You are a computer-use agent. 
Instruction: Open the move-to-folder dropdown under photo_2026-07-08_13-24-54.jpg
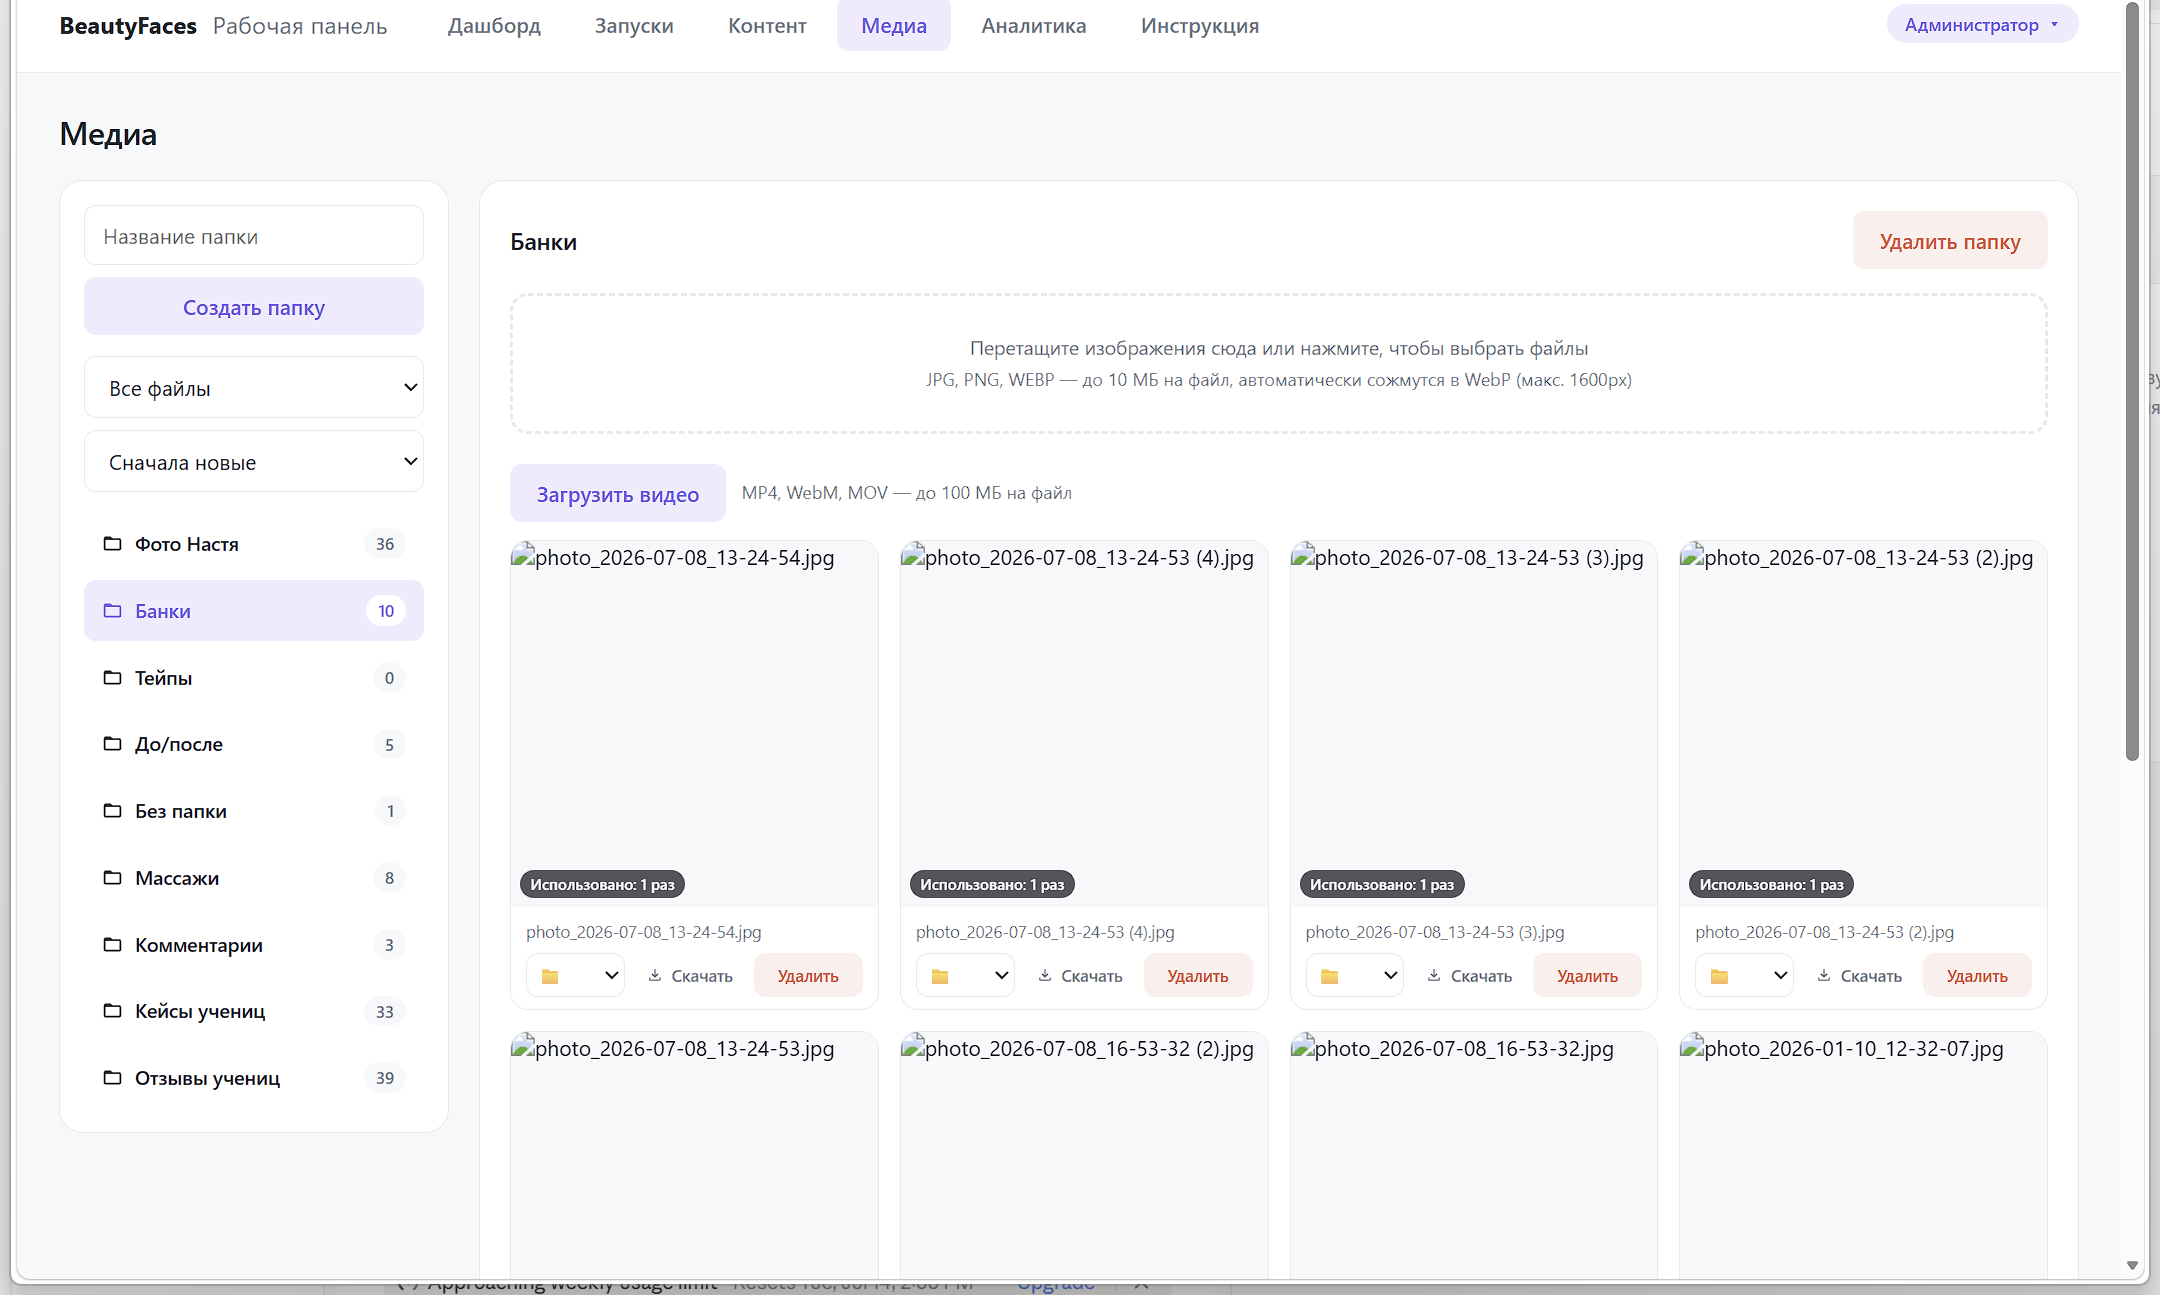coord(576,976)
